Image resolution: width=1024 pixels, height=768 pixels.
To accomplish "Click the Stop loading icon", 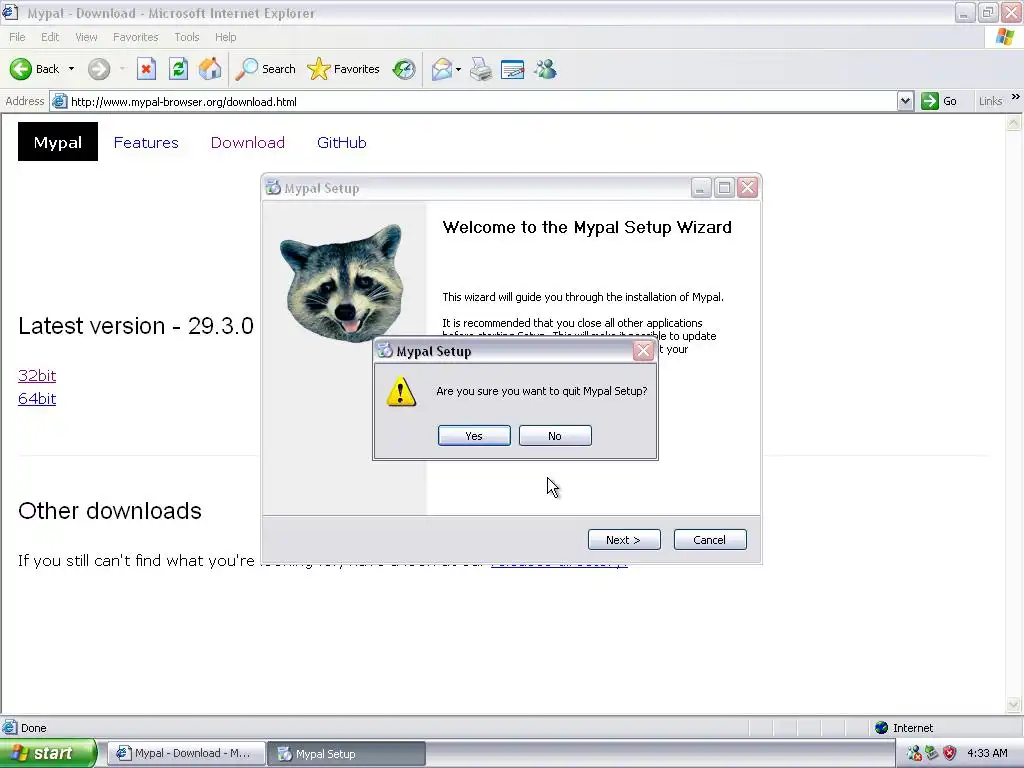I will coord(146,69).
